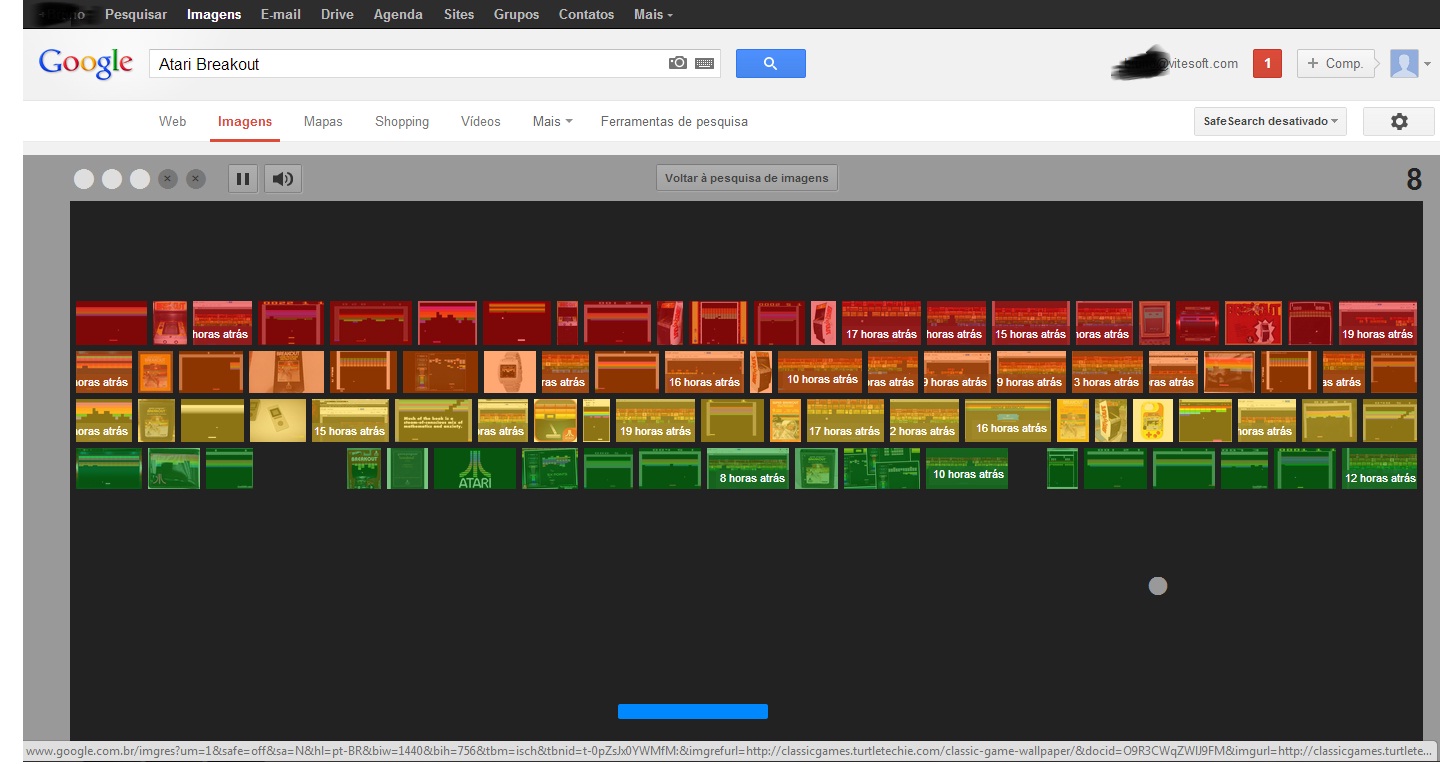Open Pesquisar in the top bar

coord(136,14)
